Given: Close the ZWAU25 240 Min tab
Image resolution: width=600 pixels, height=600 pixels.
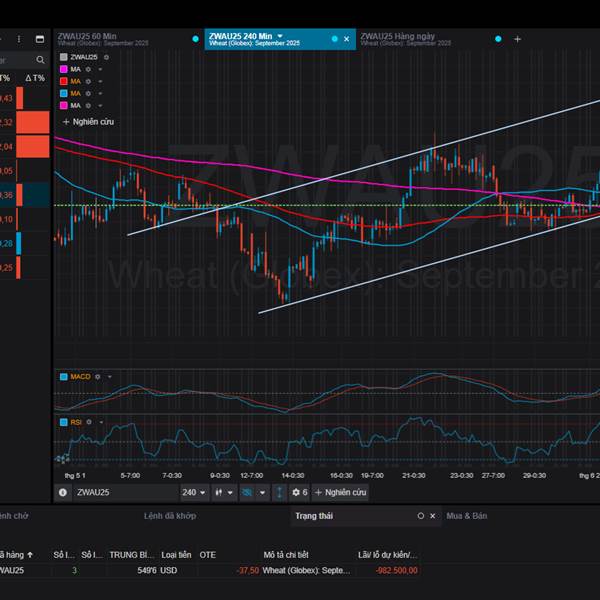Looking at the screenshot, I should pyautogui.click(x=346, y=39).
